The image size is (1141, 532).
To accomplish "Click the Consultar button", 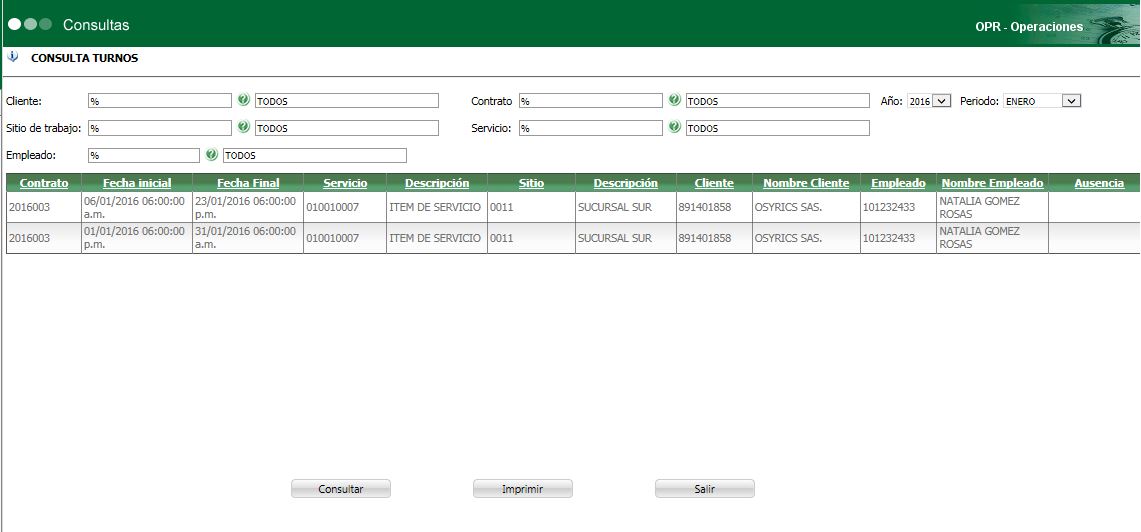I will coord(341,489).
